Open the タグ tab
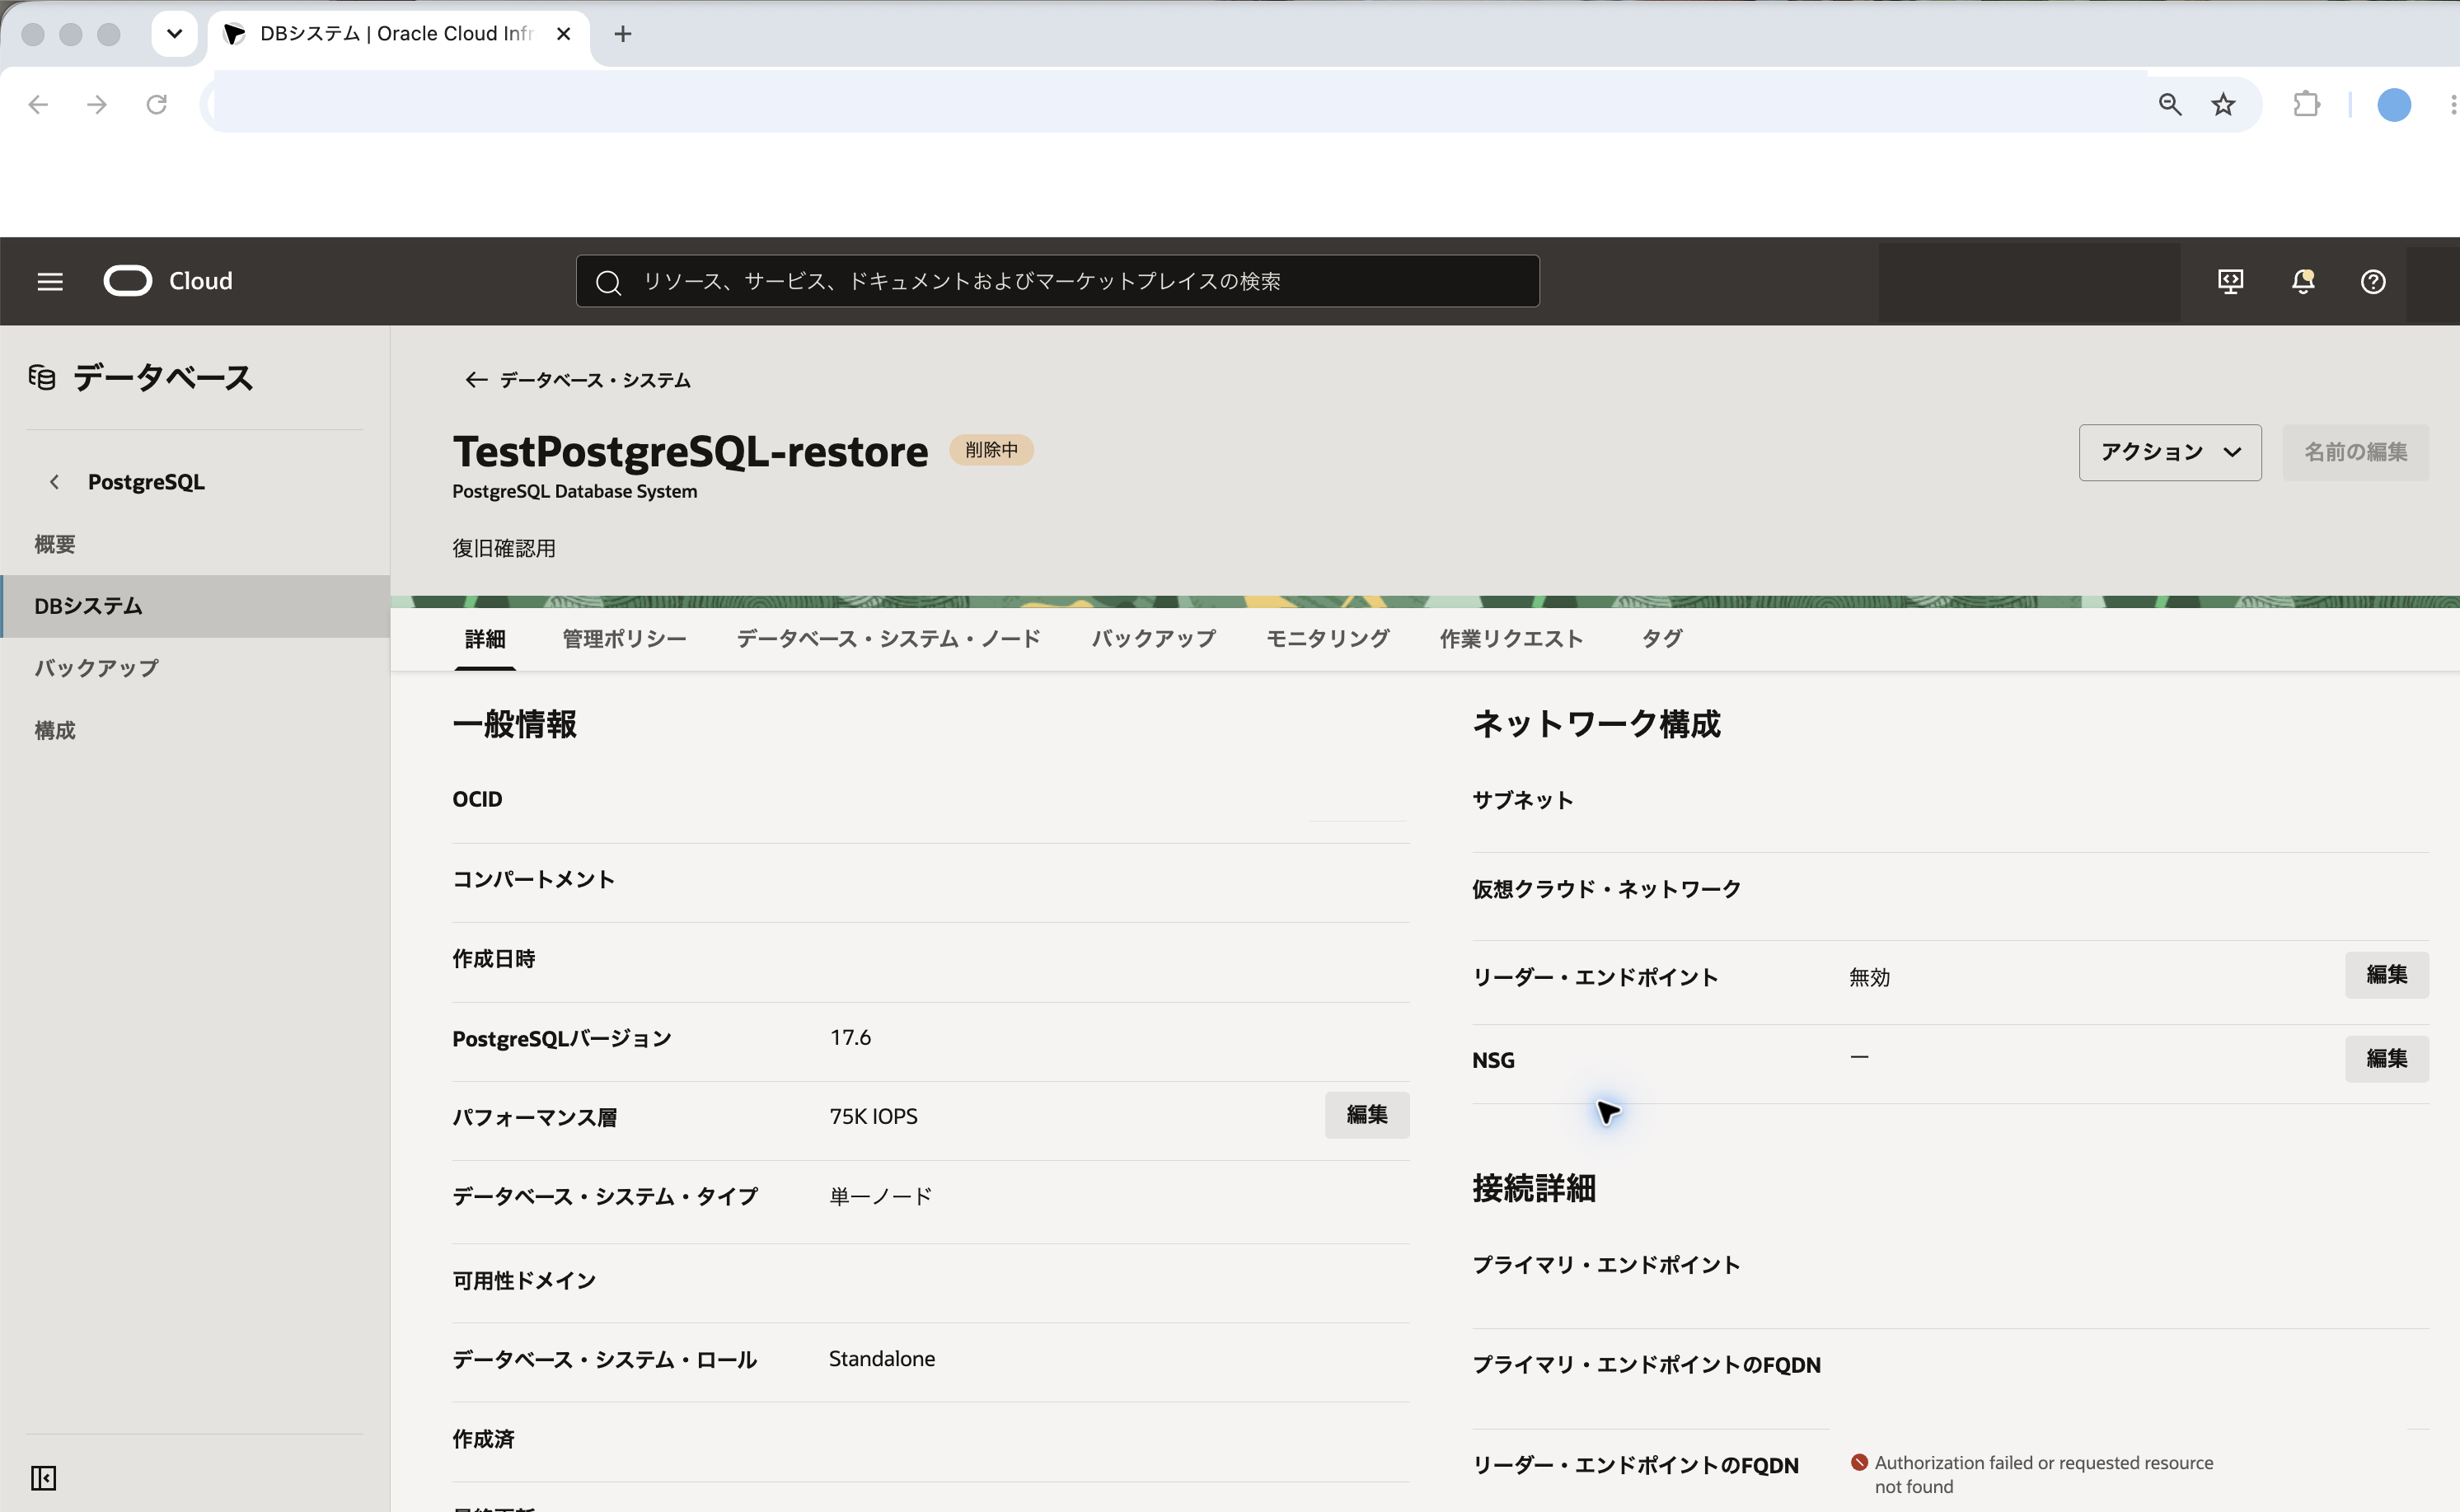Image resolution: width=2460 pixels, height=1512 pixels. pyautogui.click(x=1661, y=638)
